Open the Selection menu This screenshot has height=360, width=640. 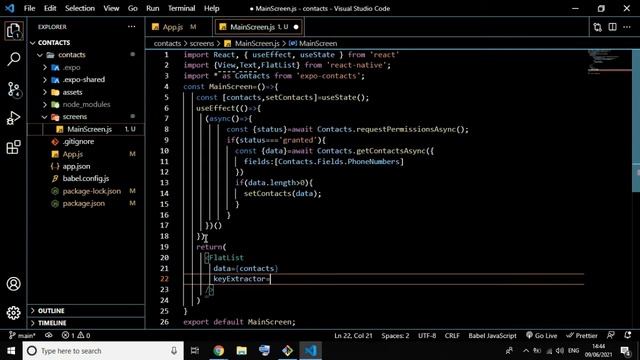(x=80, y=8)
